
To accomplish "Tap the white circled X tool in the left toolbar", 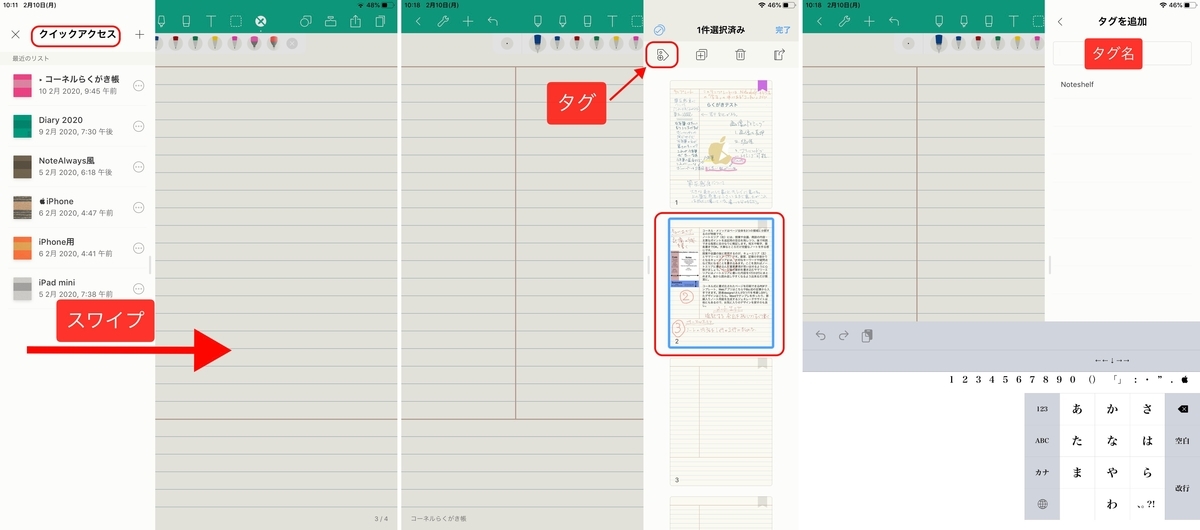I will [260, 20].
